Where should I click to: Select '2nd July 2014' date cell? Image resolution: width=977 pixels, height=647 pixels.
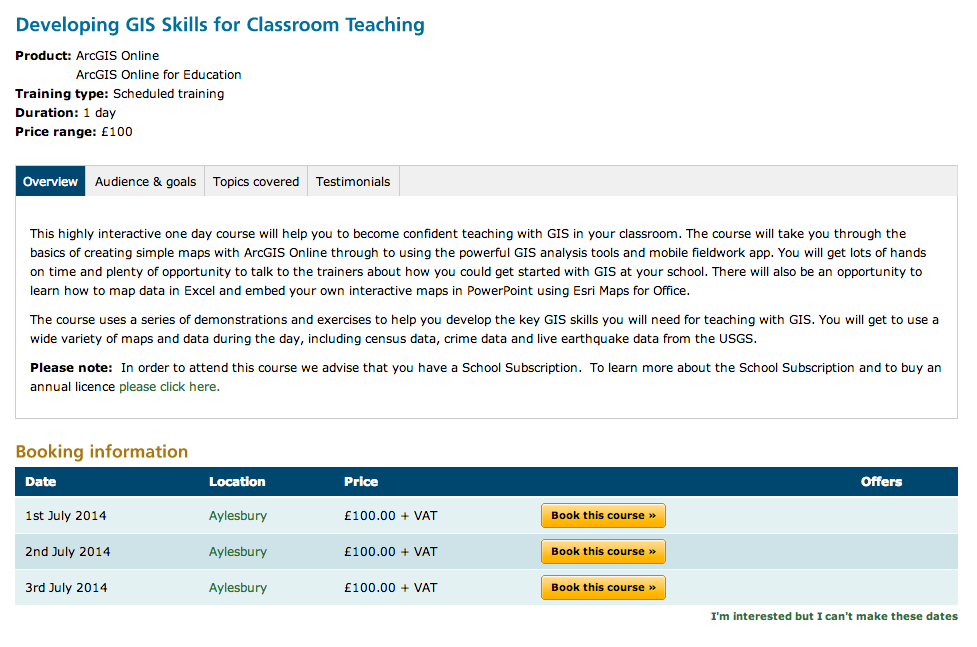pos(67,552)
